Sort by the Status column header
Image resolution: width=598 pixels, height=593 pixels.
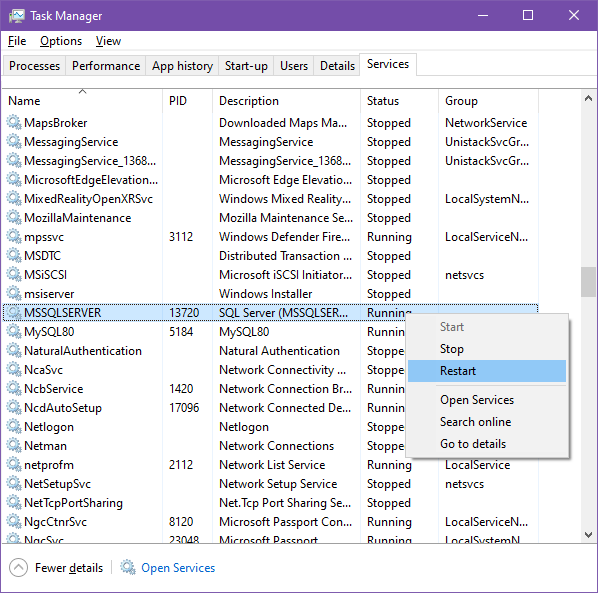point(399,101)
